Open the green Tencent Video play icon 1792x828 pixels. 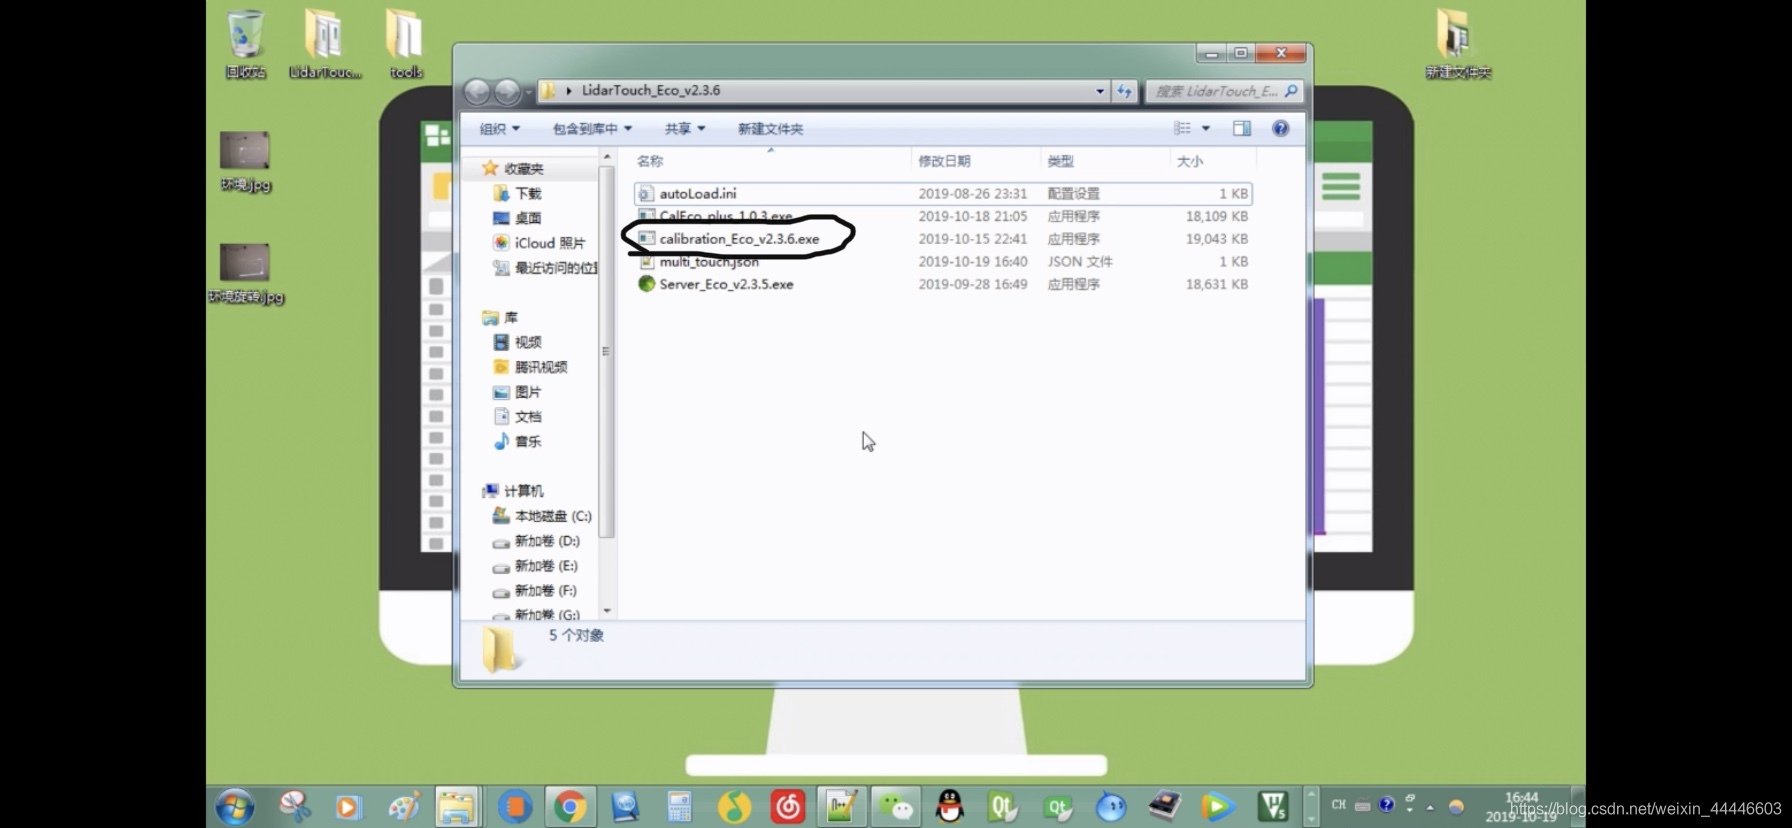click(x=1217, y=806)
